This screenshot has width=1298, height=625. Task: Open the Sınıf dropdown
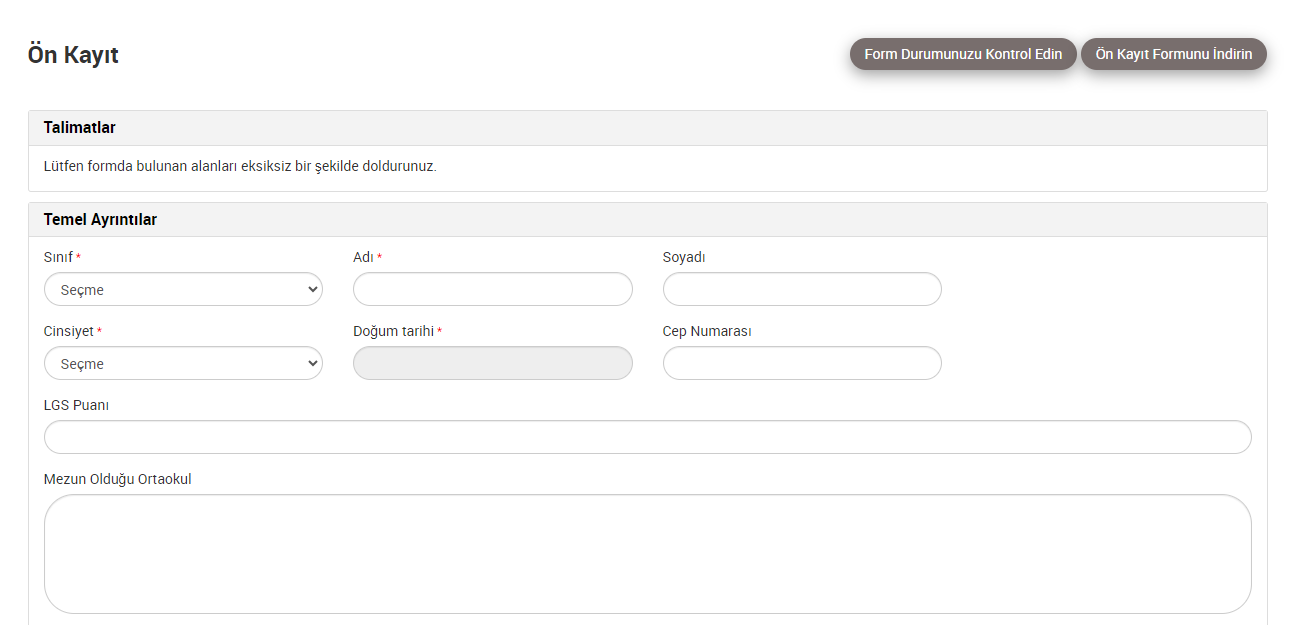click(x=183, y=290)
